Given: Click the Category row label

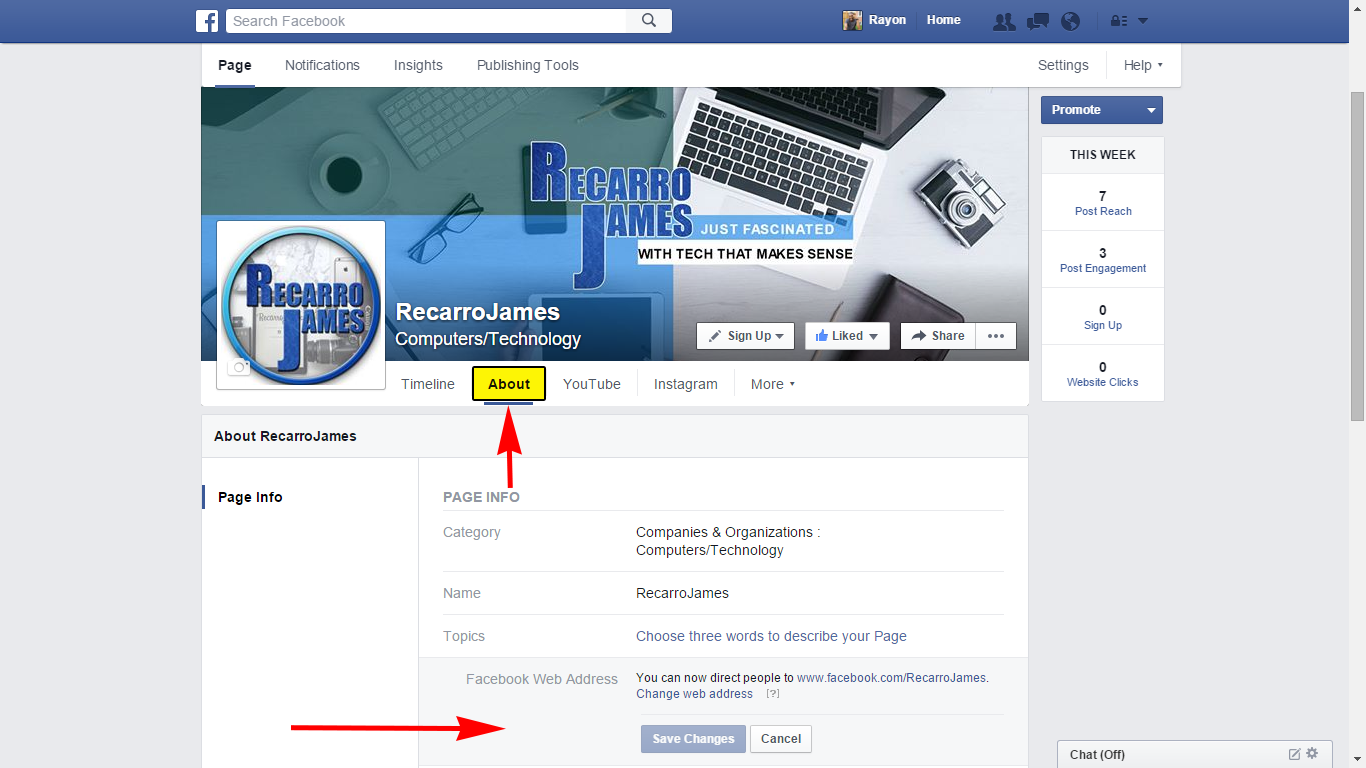Looking at the screenshot, I should click(x=472, y=532).
